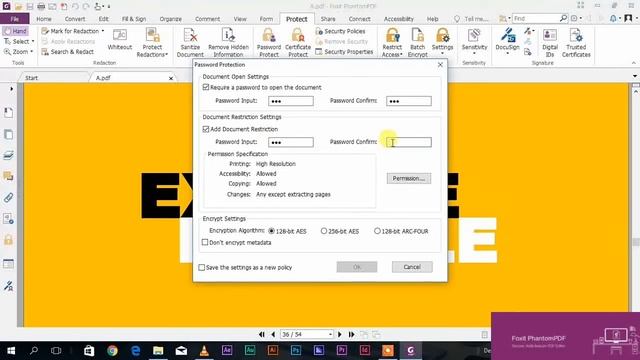Click the Tell me search box
This screenshot has height=360, width=640.
tap(471, 19)
